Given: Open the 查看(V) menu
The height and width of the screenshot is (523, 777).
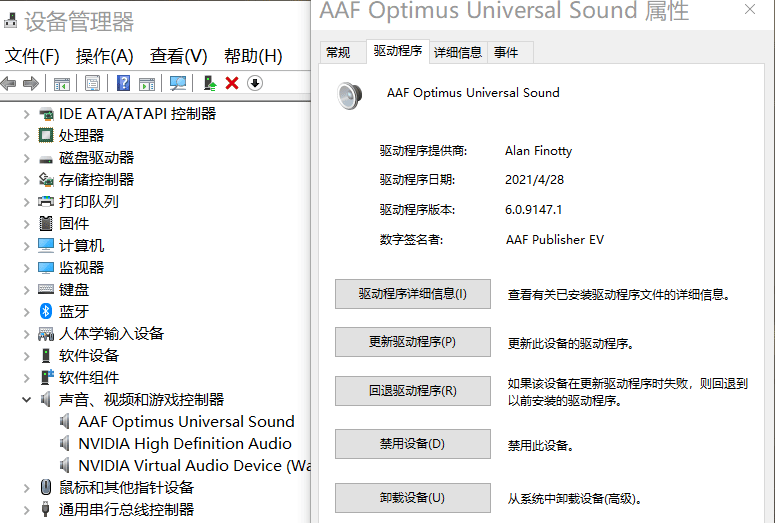Looking at the screenshot, I should (x=178, y=56).
